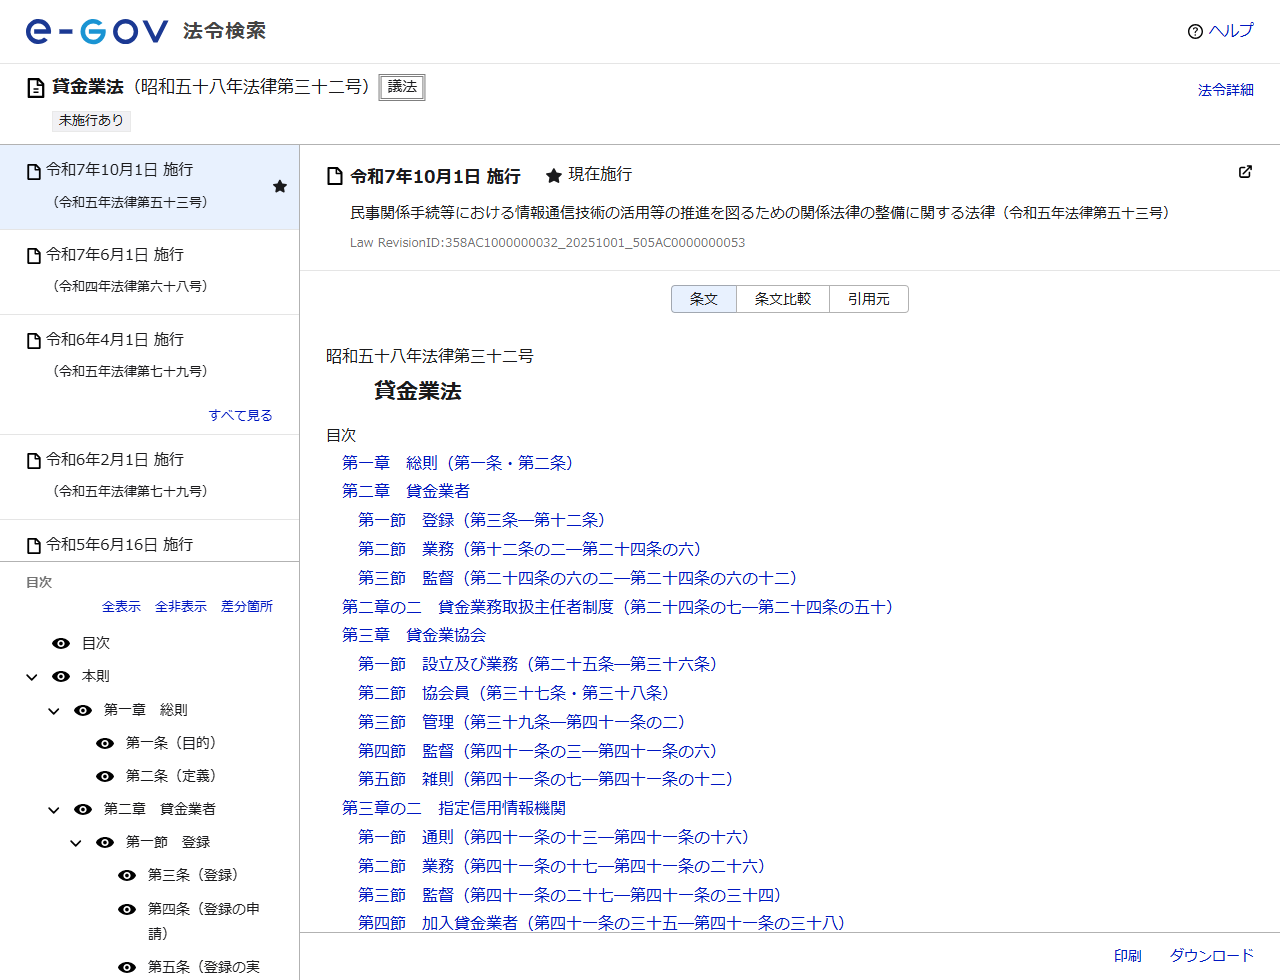Hide 第一章 総則 with eye icon

[x=83, y=711]
